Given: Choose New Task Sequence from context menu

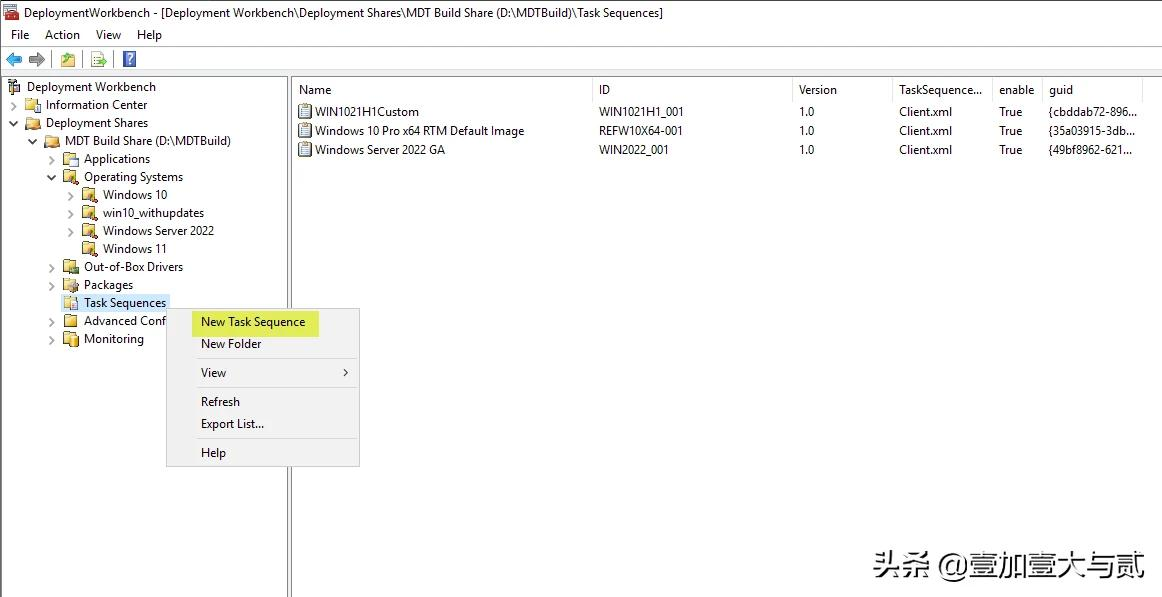Looking at the screenshot, I should click(x=262, y=322).
